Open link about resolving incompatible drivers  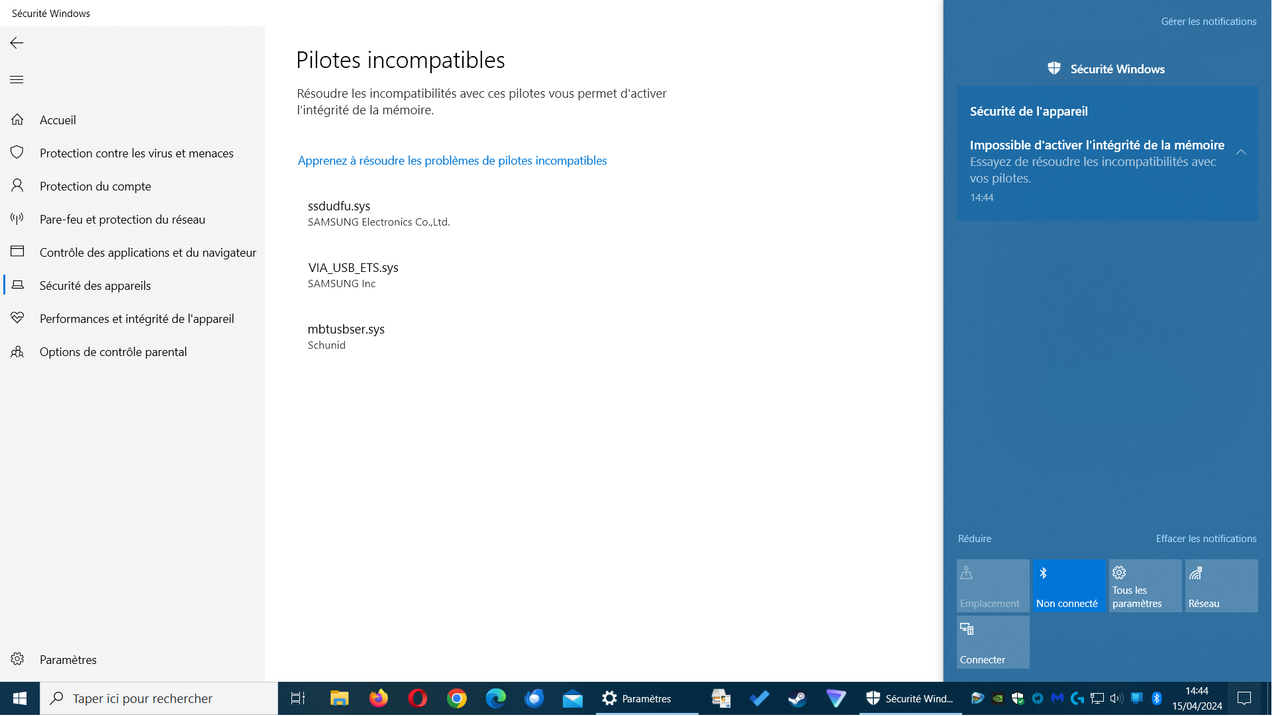(452, 161)
